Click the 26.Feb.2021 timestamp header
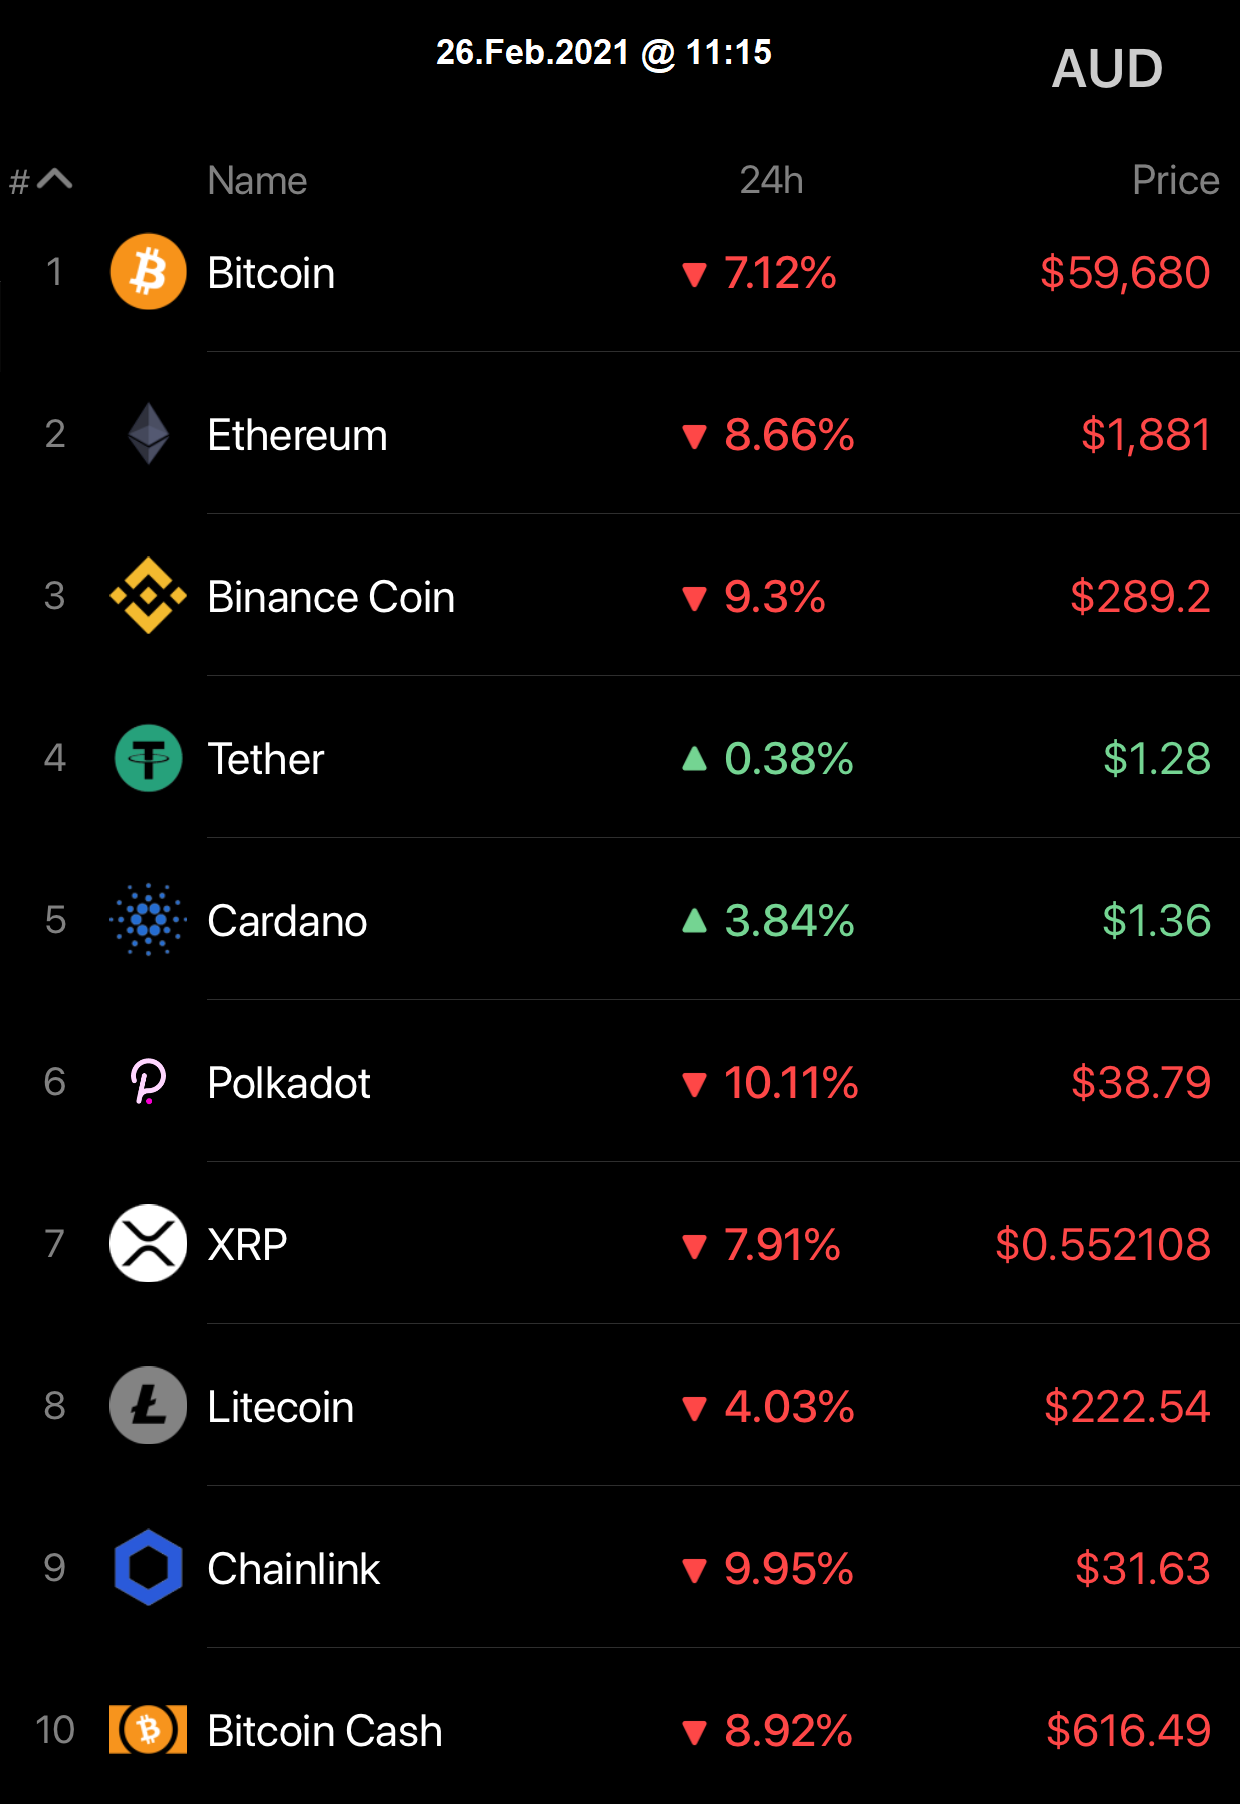Image resolution: width=1240 pixels, height=1804 pixels. pos(604,52)
